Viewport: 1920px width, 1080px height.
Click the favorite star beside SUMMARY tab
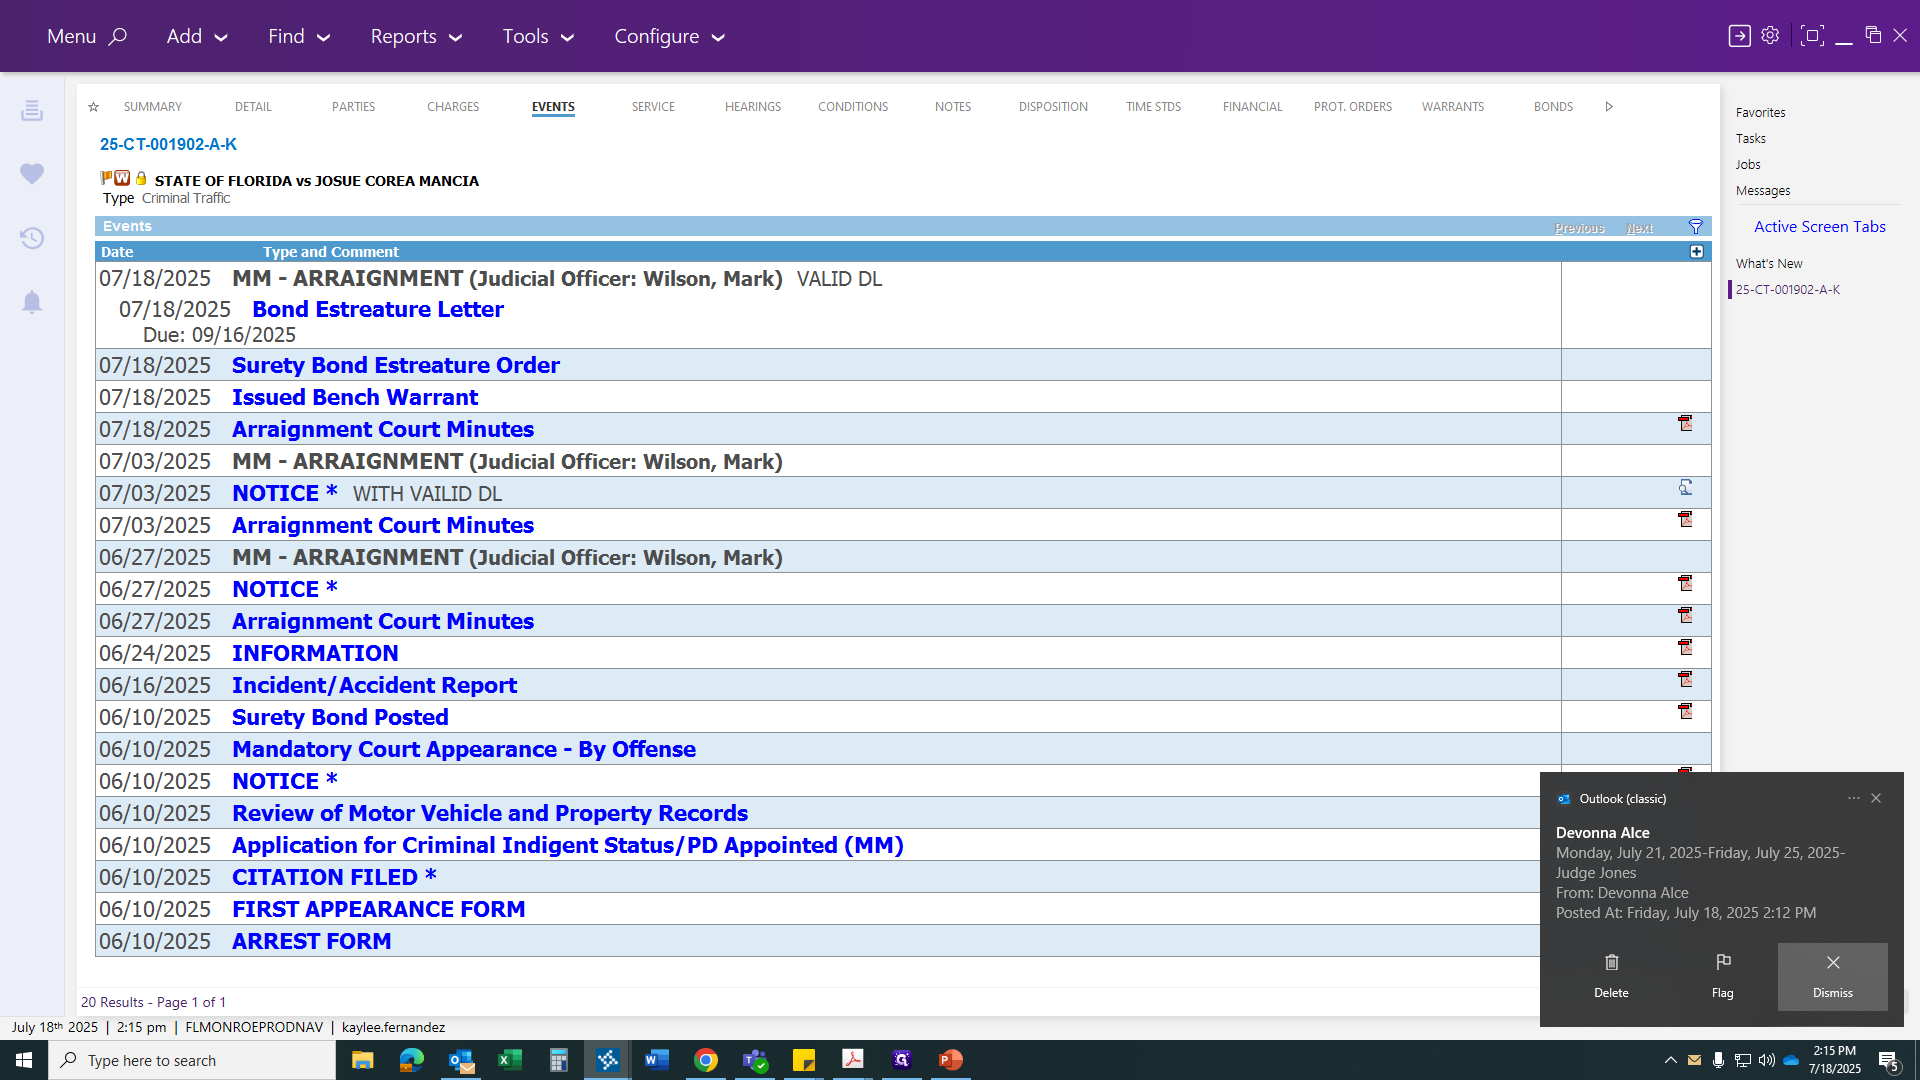[x=93, y=107]
